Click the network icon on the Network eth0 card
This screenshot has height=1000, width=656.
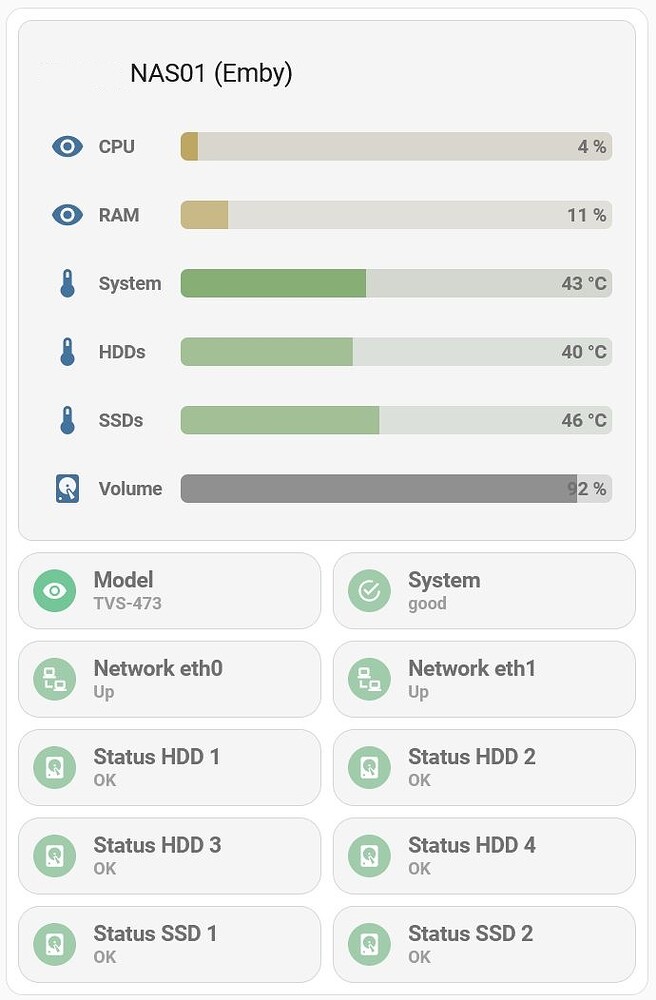tap(55, 679)
